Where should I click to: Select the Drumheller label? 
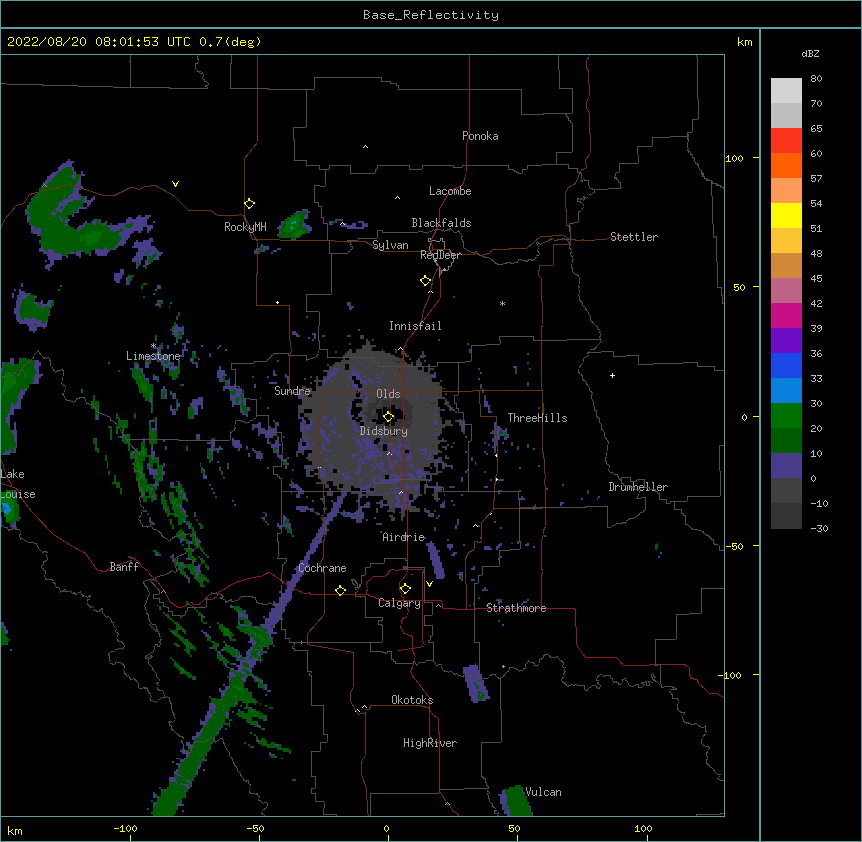tap(638, 487)
